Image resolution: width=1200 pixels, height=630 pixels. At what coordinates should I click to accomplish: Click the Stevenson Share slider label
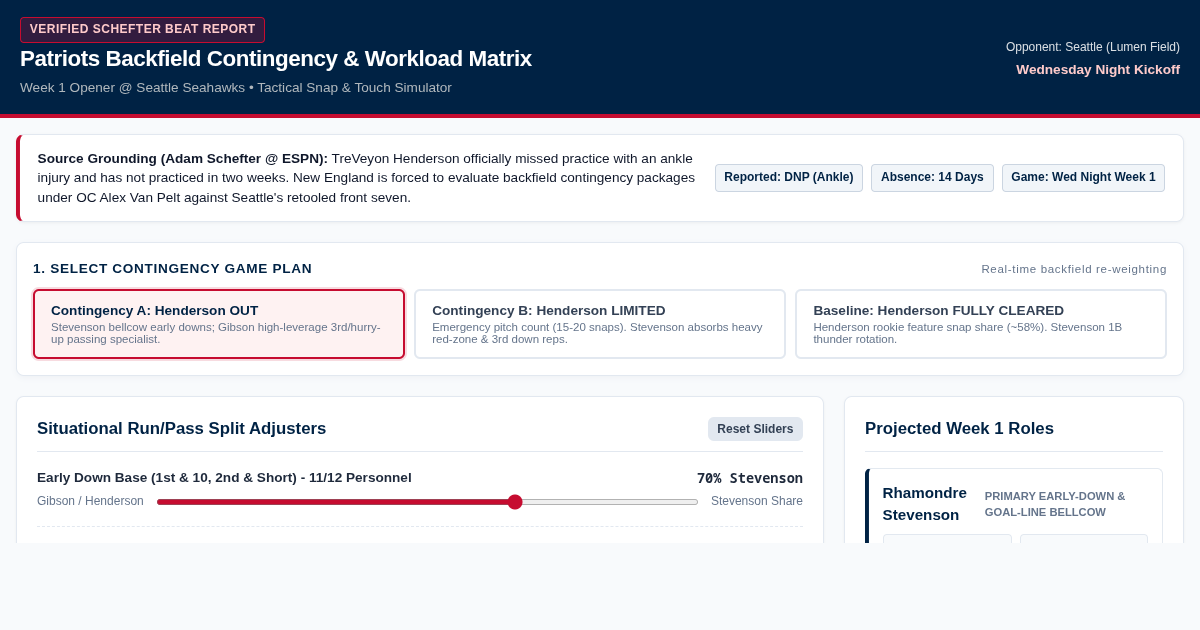pos(757,501)
